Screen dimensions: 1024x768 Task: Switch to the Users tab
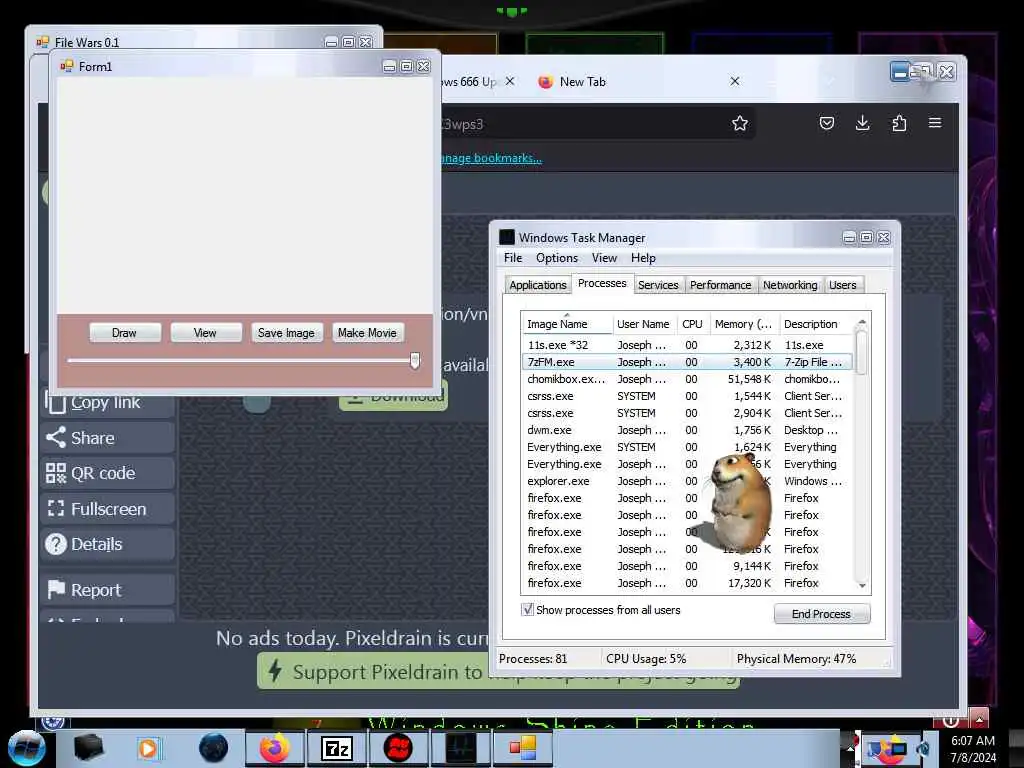coord(842,285)
